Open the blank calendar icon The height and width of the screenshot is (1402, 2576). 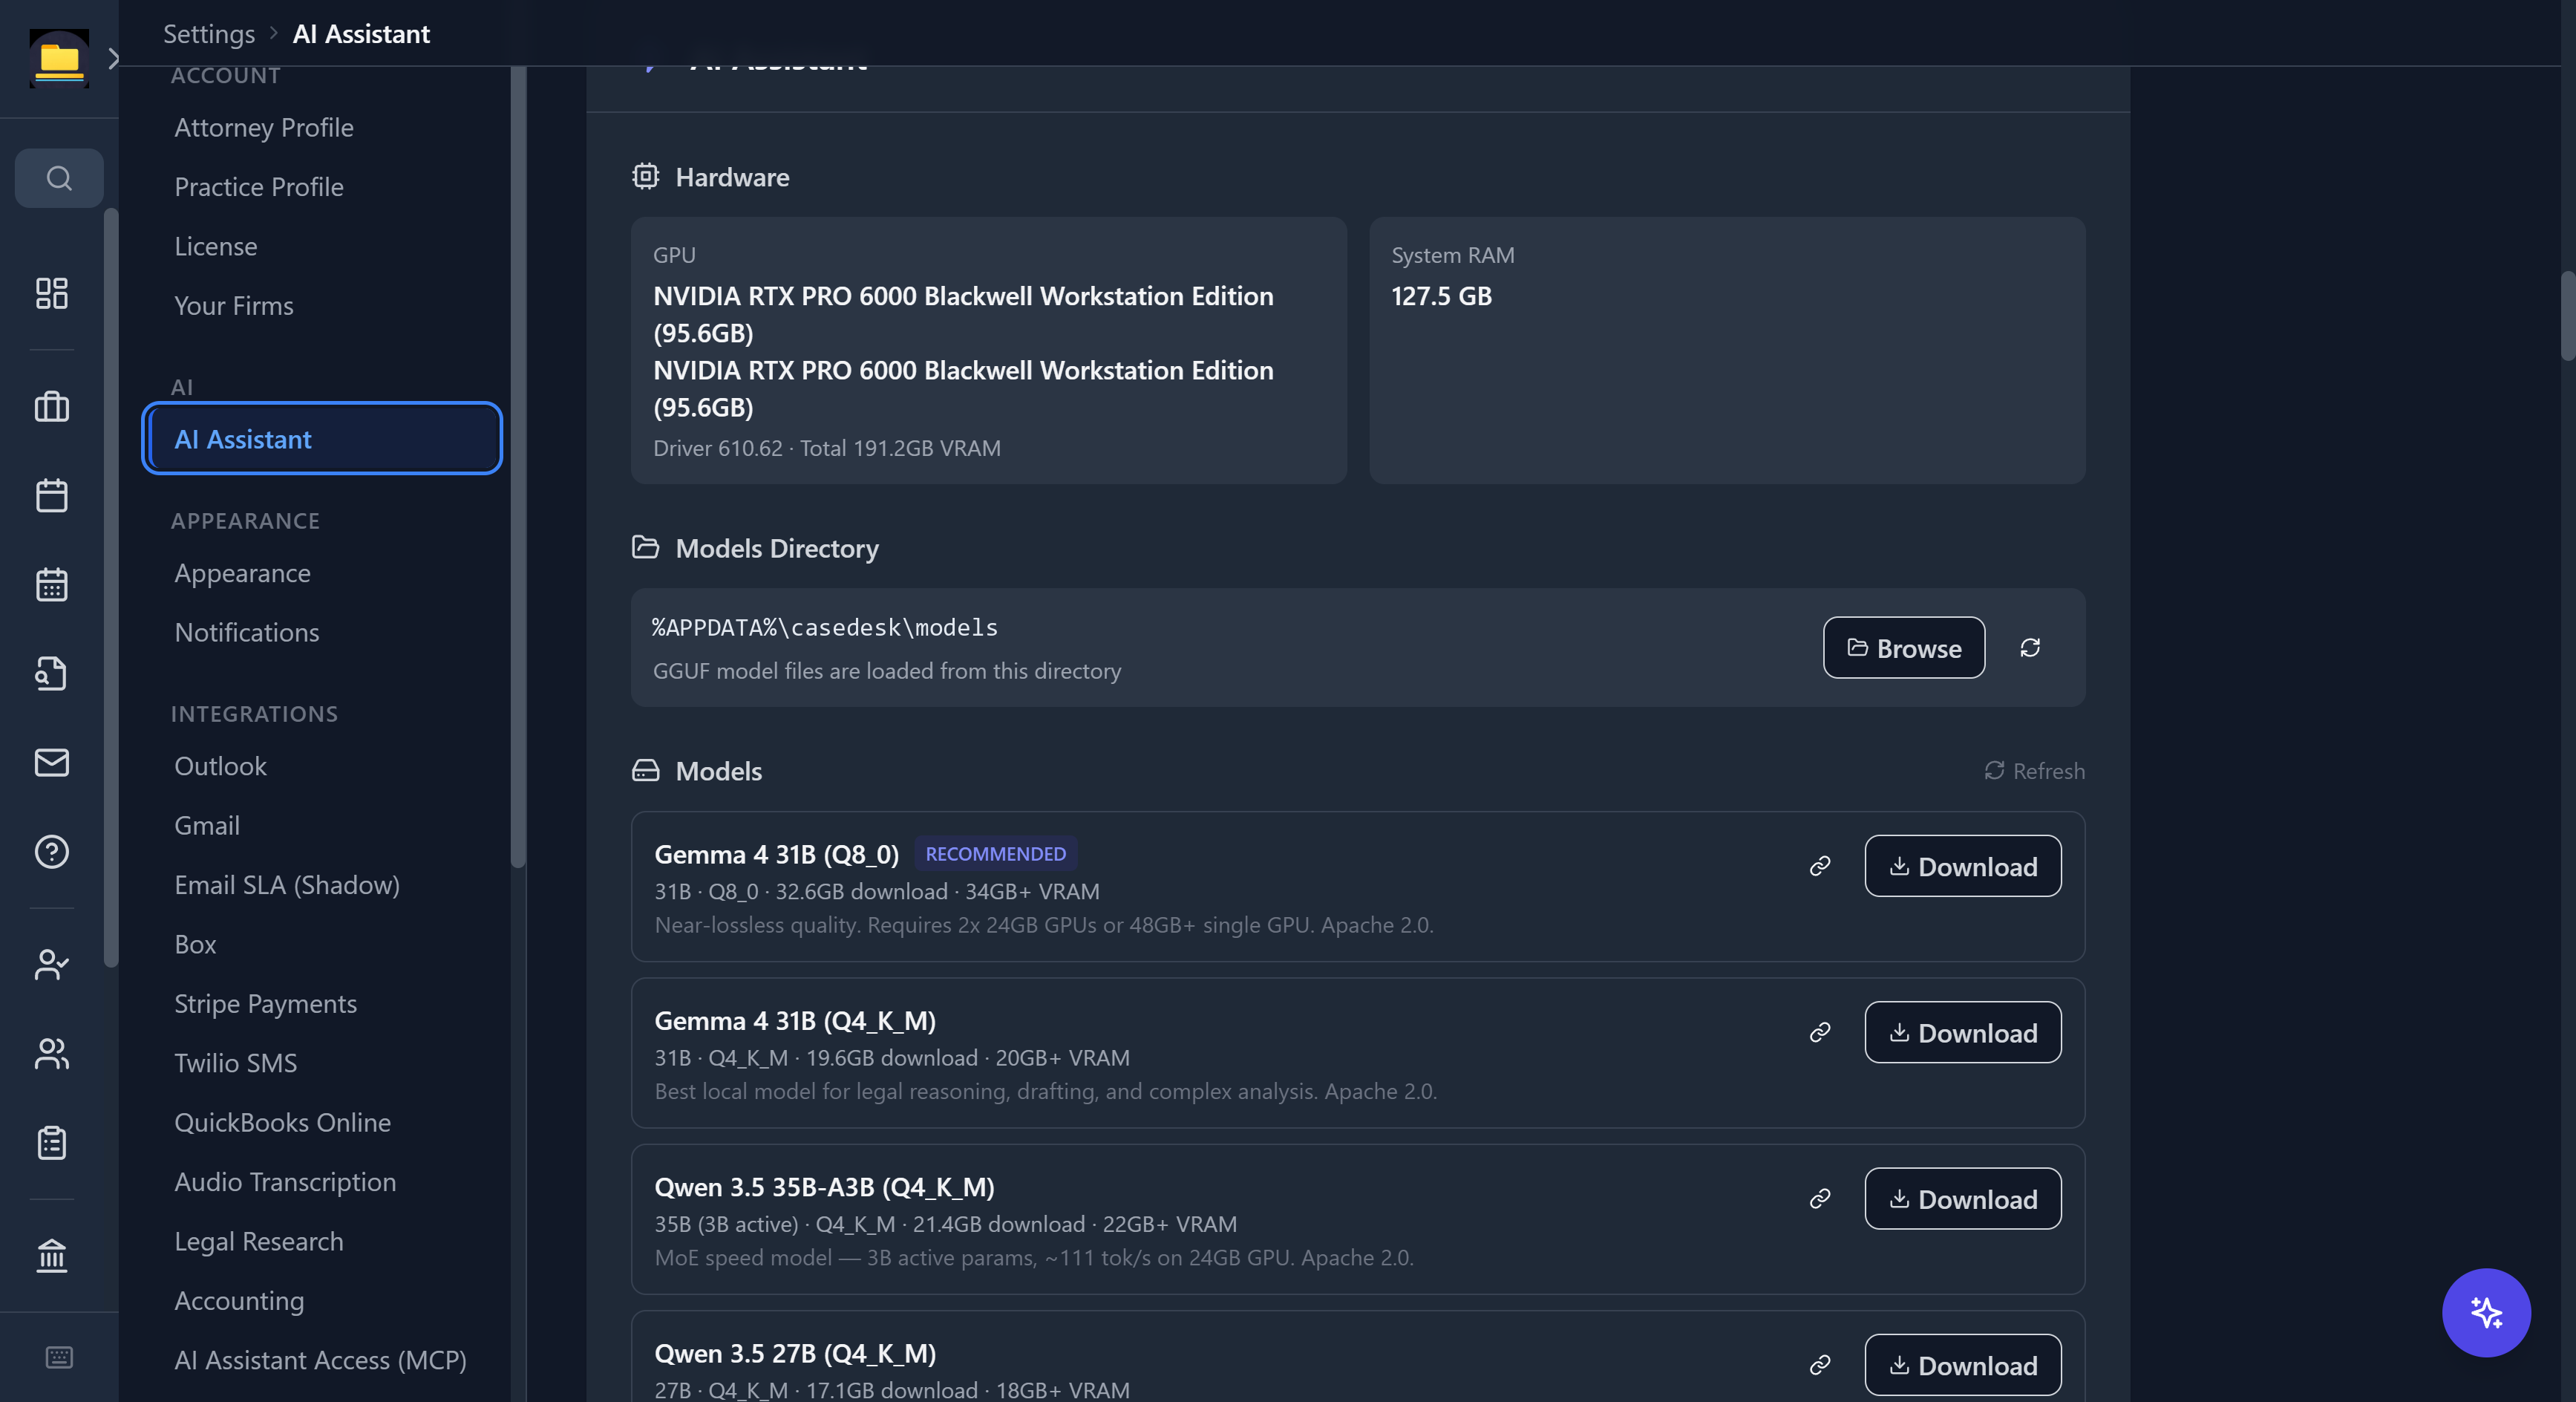(x=52, y=495)
